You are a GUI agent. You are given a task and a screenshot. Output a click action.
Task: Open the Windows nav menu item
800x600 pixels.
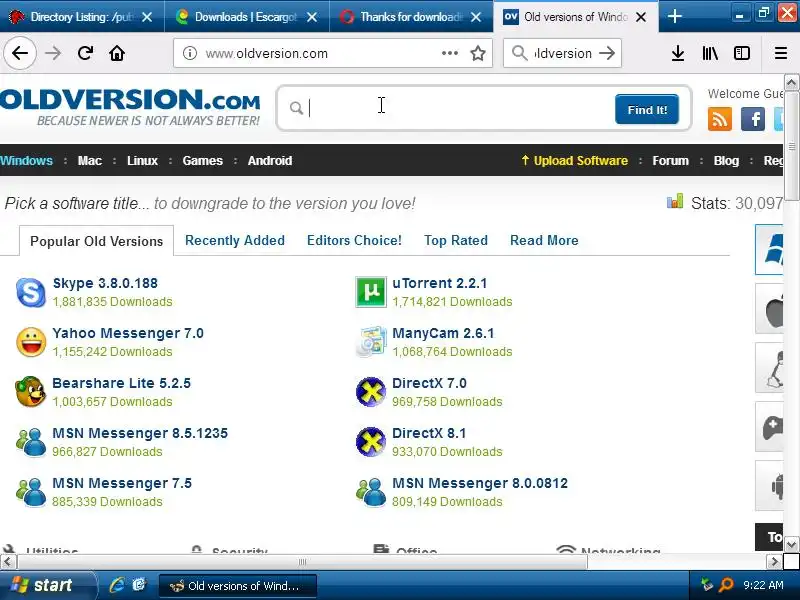26,161
